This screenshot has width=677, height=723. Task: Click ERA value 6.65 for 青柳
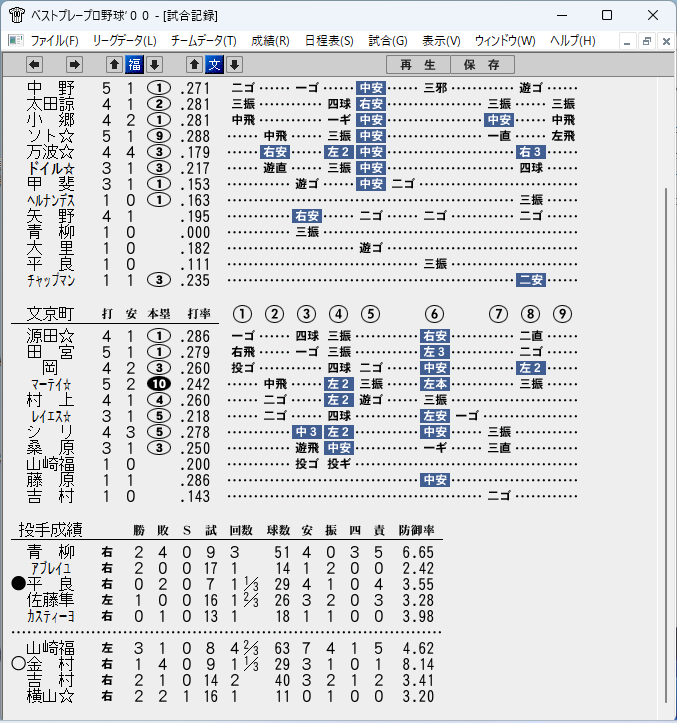click(x=417, y=552)
